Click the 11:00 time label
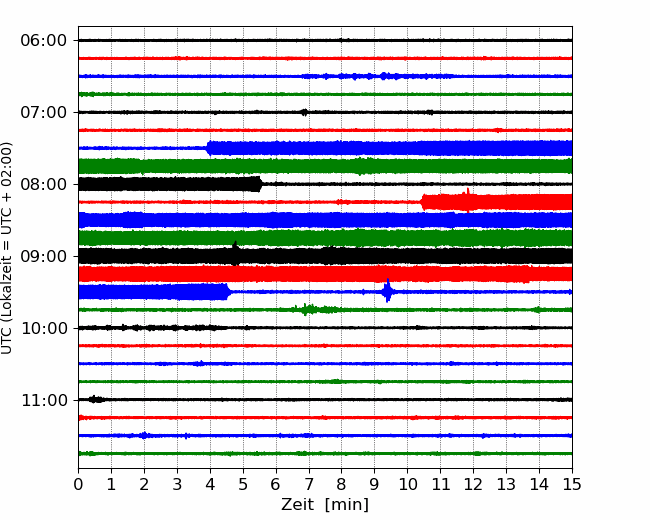The width and height of the screenshot is (650, 520). click(x=44, y=401)
